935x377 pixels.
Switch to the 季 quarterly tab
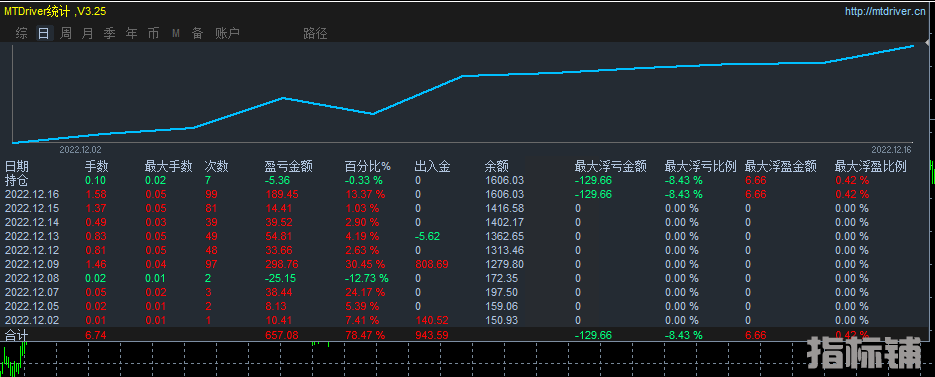point(110,33)
